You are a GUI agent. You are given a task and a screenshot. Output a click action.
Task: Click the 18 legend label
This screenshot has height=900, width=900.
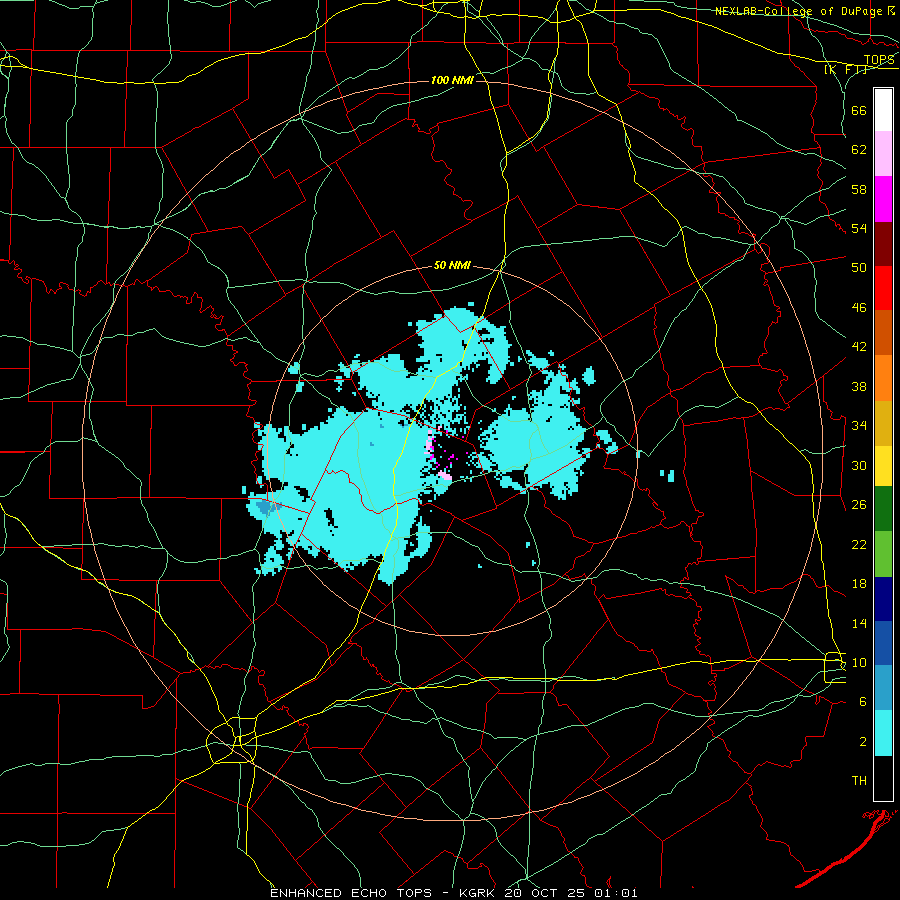(859, 584)
